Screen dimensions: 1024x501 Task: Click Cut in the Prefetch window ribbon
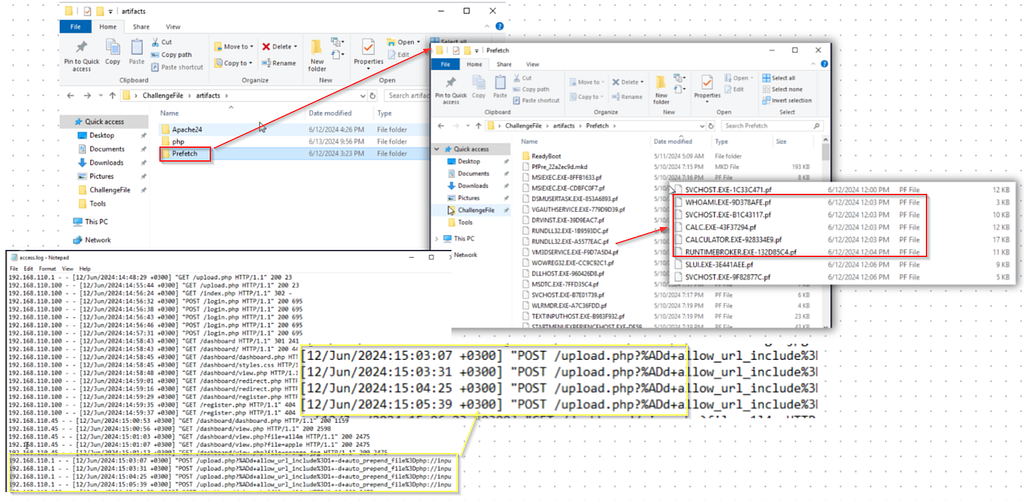521,78
